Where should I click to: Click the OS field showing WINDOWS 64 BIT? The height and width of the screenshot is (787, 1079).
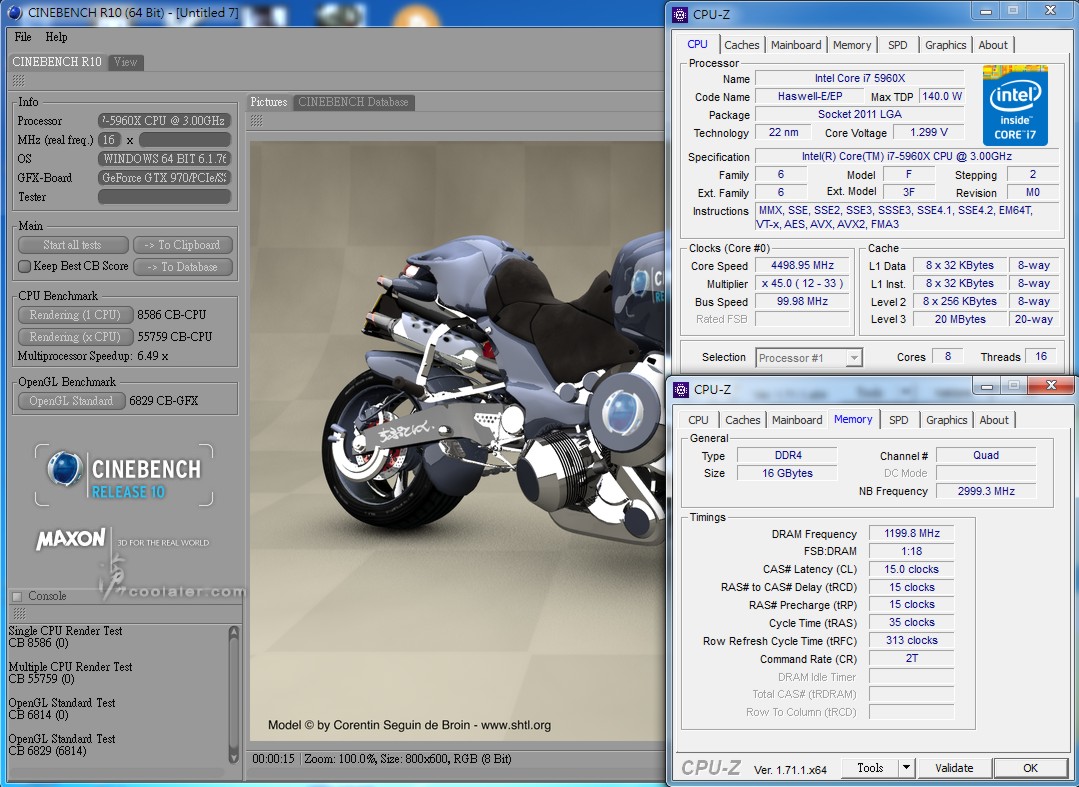click(164, 158)
